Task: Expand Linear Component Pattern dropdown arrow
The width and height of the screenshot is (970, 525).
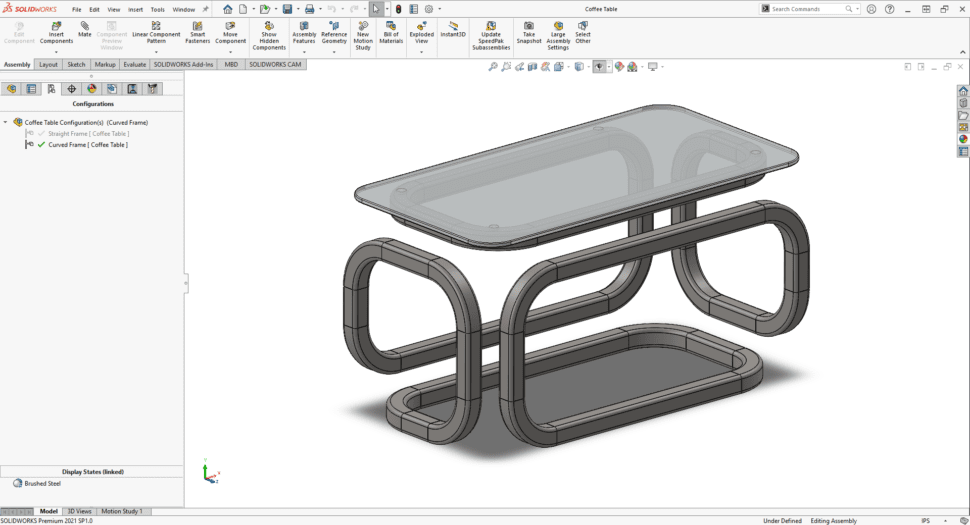Action: 156,52
